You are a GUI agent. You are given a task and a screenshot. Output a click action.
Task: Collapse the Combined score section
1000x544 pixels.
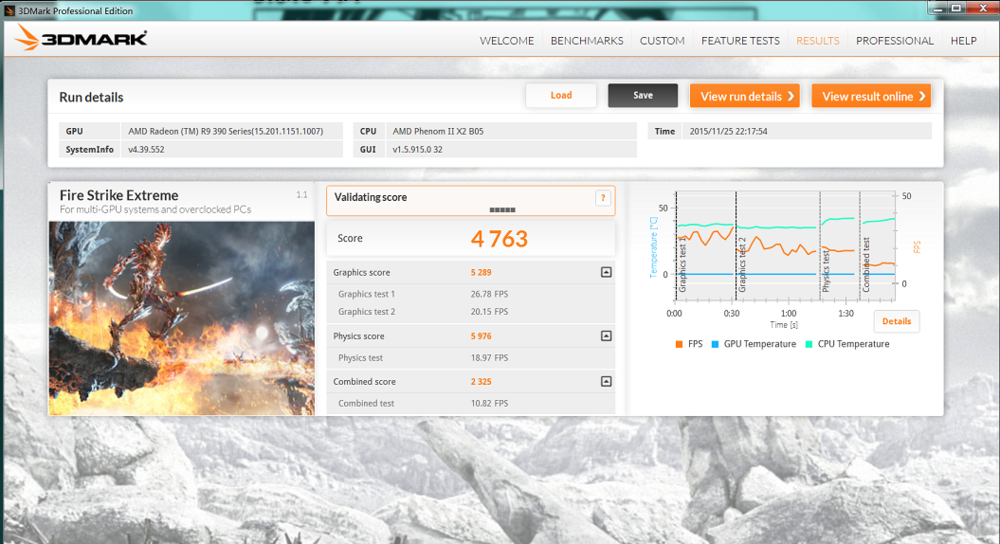(606, 381)
